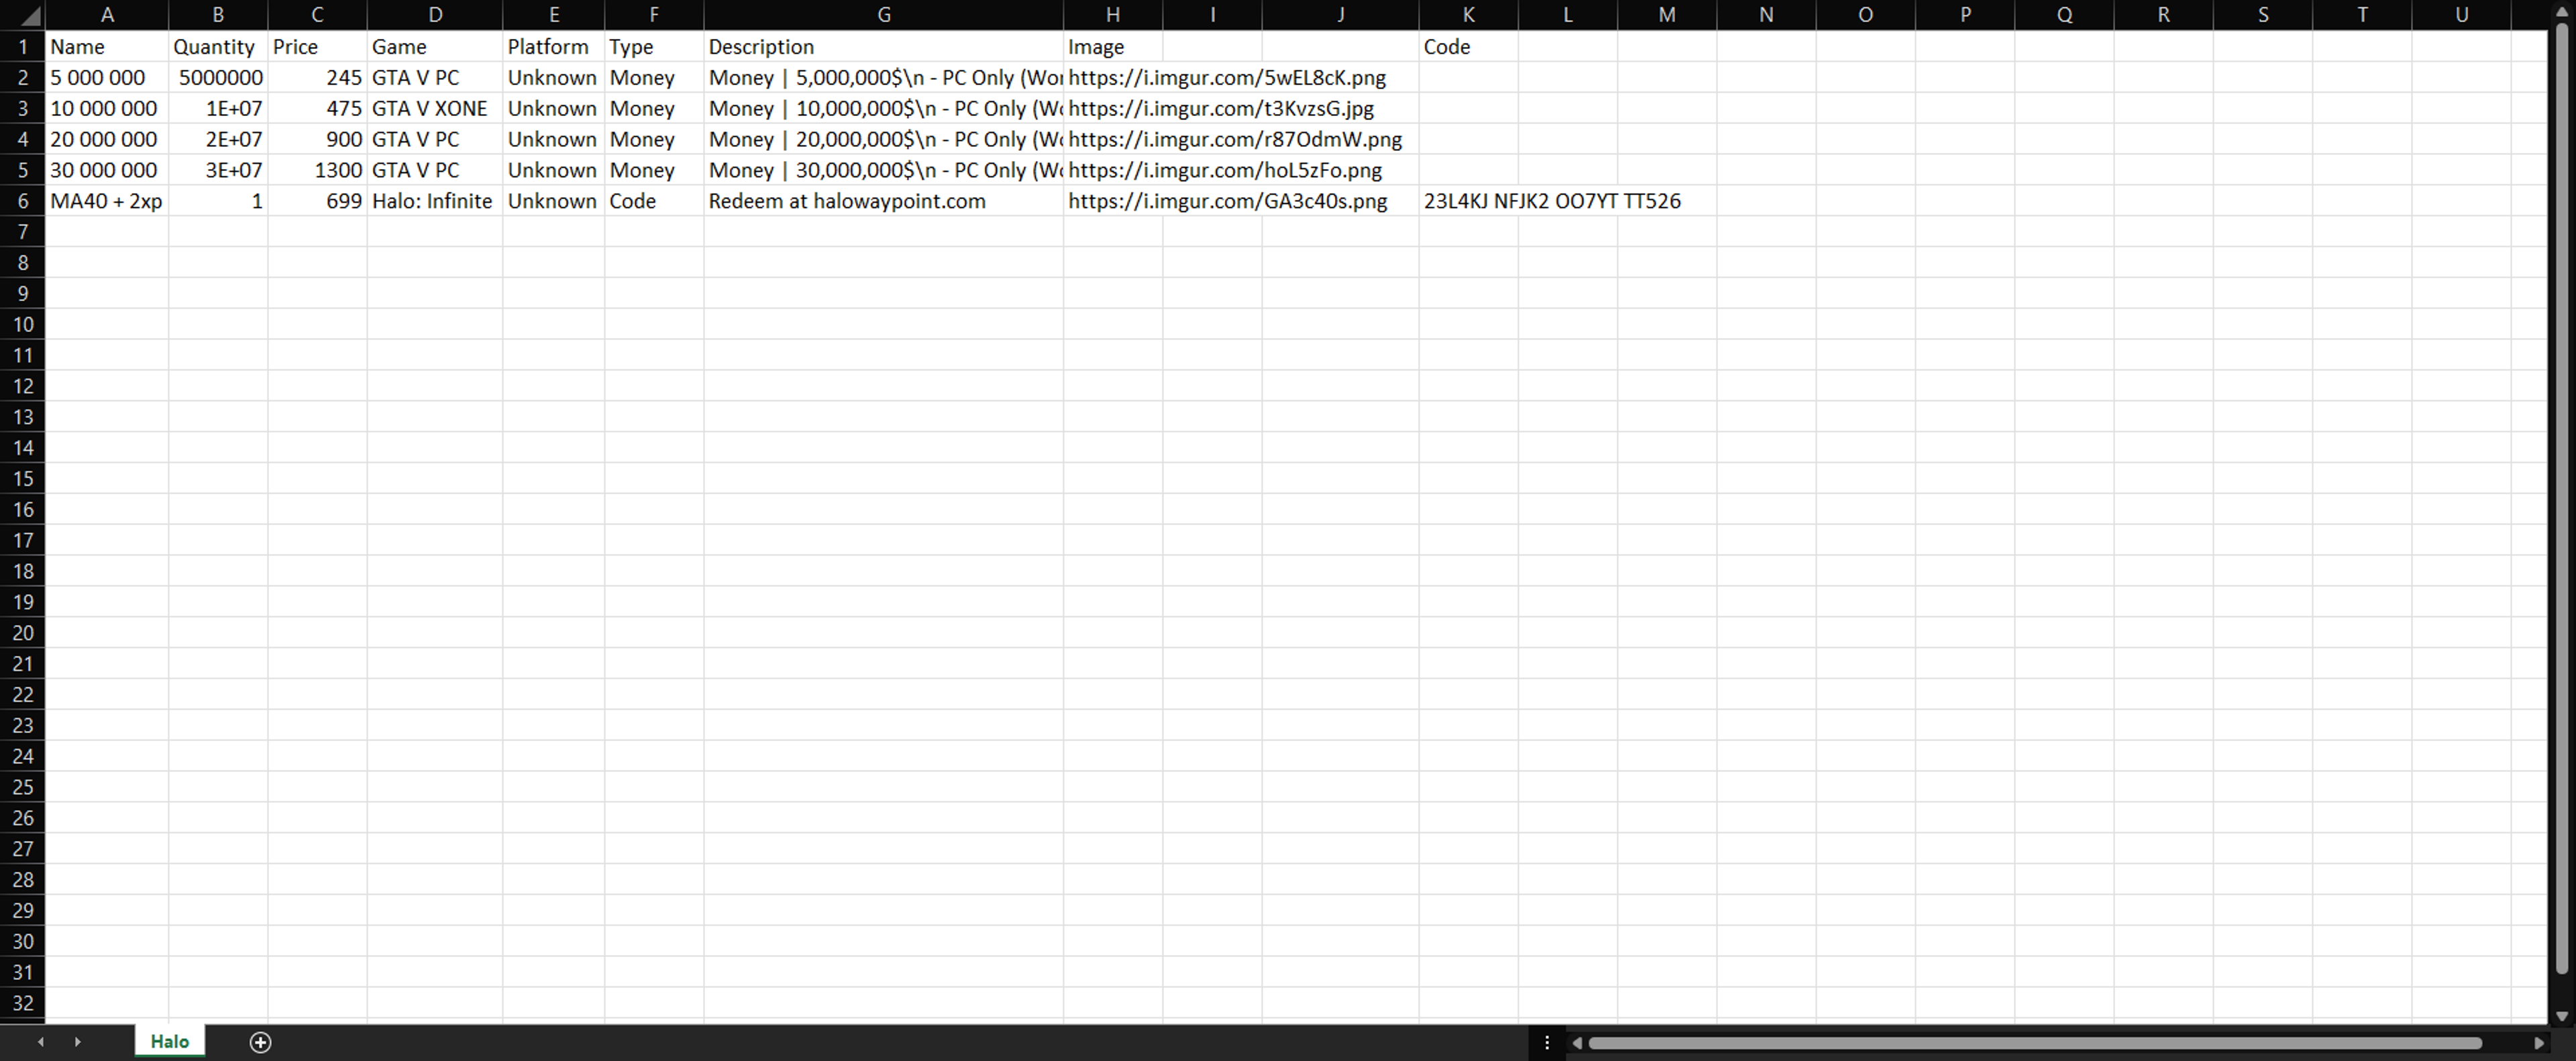The width and height of the screenshot is (2576, 1061).
Task: Select price cell 245
Action: pos(317,78)
